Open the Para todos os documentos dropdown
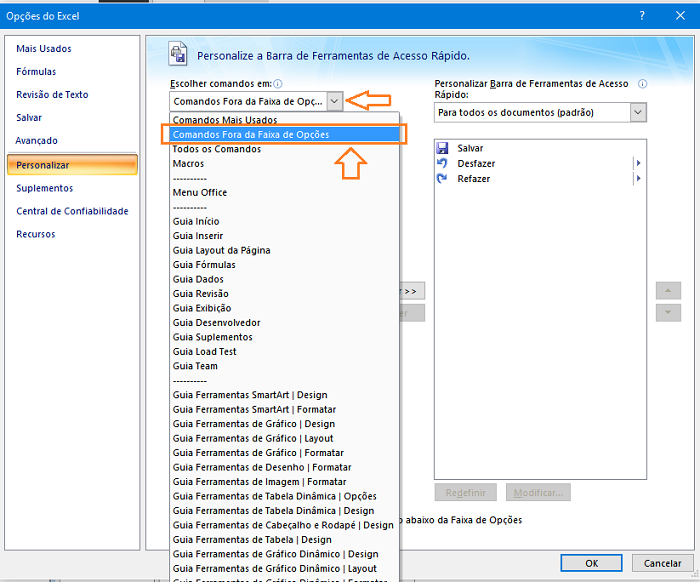 pos(638,113)
